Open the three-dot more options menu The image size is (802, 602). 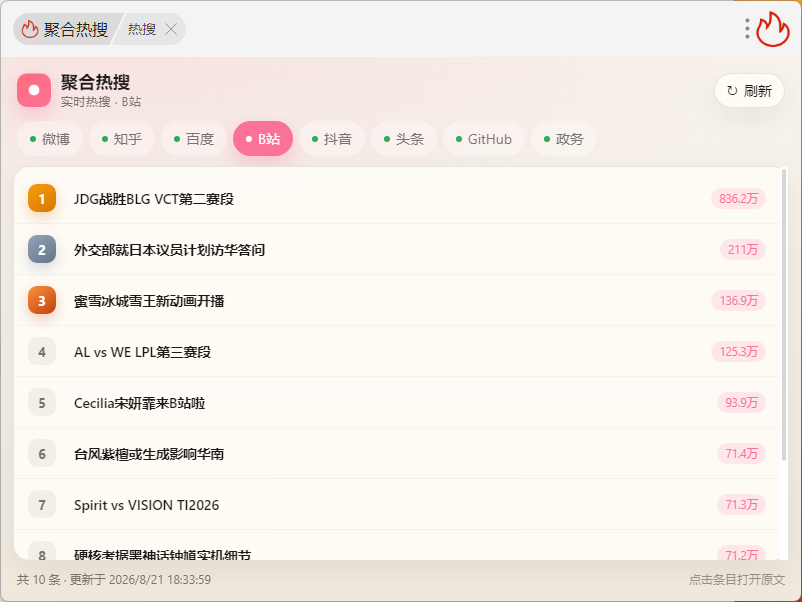point(747,29)
